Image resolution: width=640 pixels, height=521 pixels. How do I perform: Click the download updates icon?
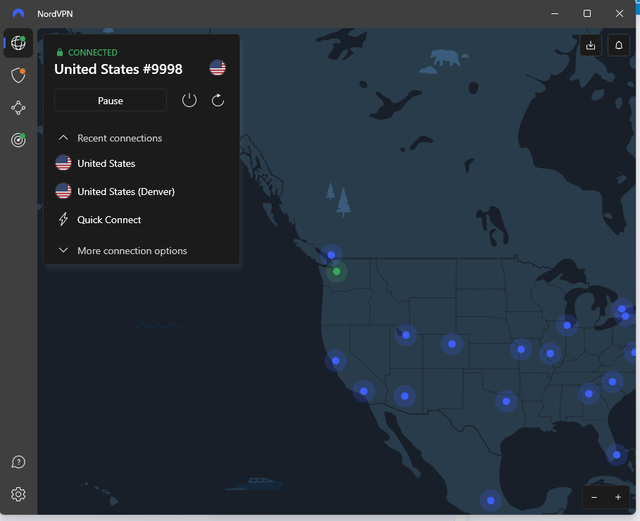[x=590, y=45]
